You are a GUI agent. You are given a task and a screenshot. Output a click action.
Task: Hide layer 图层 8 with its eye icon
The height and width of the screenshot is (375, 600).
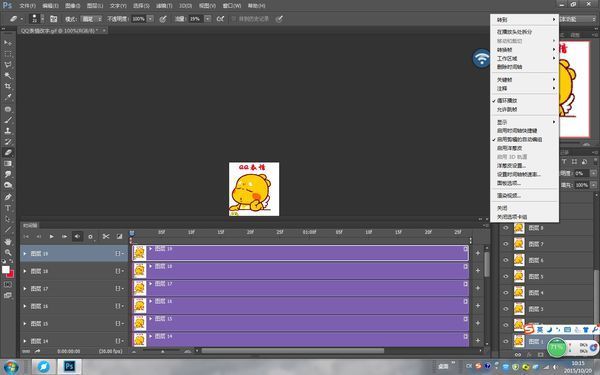[x=506, y=228]
